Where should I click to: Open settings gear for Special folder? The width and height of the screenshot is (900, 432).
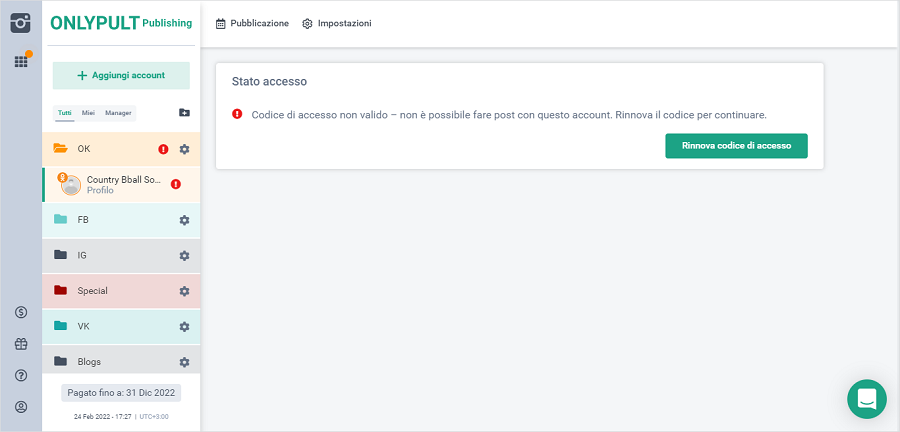coord(184,291)
